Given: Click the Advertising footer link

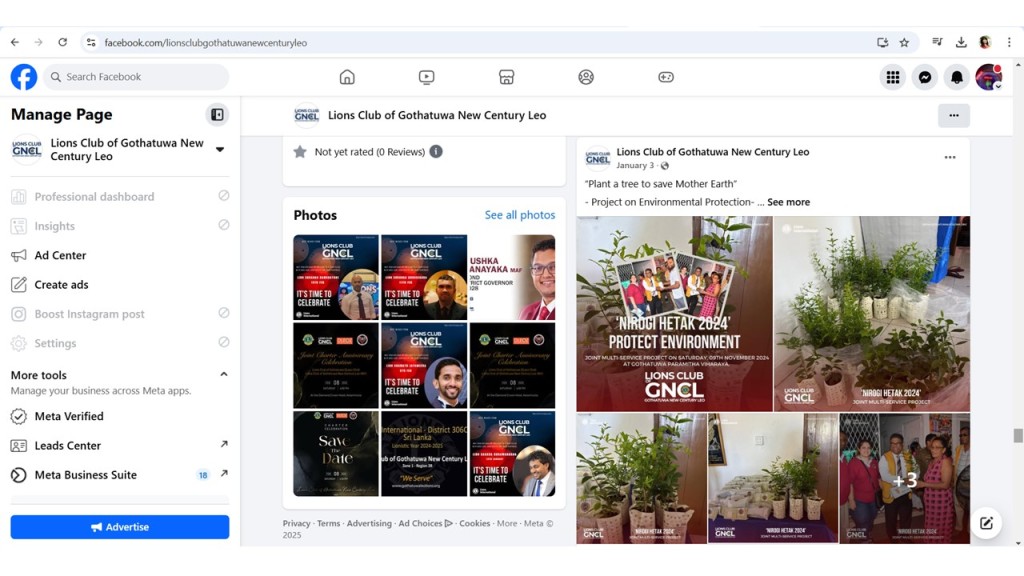Looking at the screenshot, I should (369, 524).
